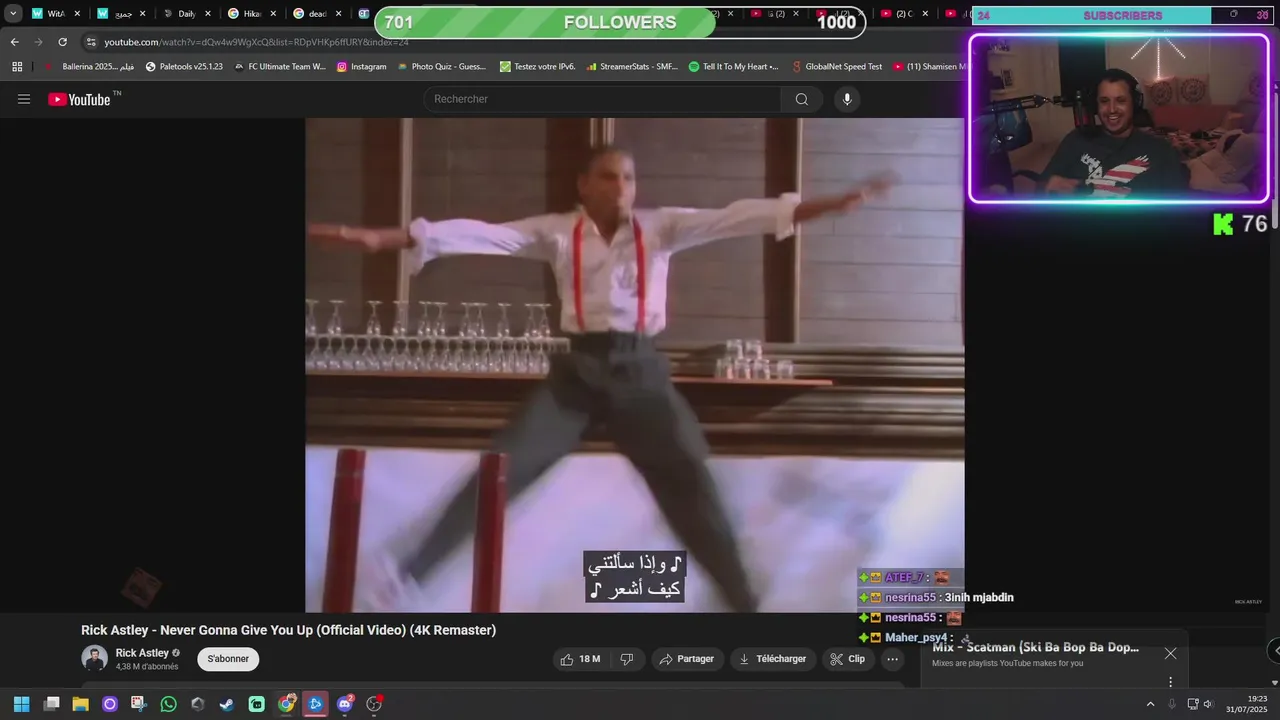Screen dimensions: 1280x720
Task: Go to YouTube home via logo
Action: [x=79, y=99]
